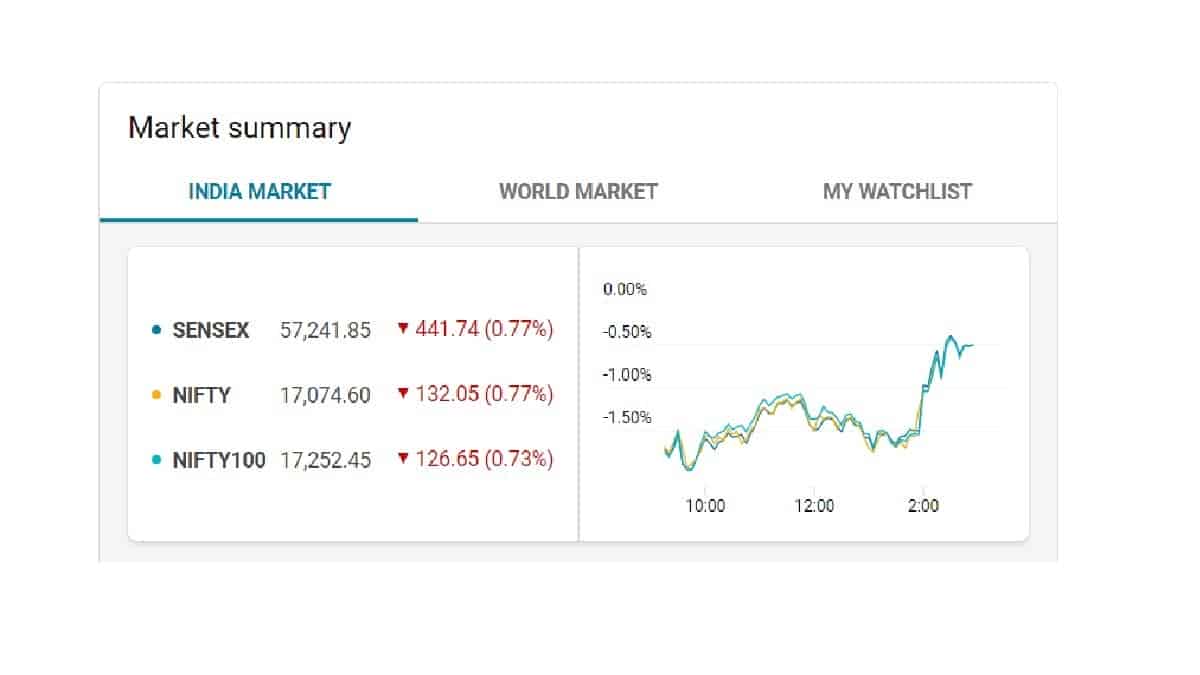This screenshot has width=1200, height=675.
Task: Click the Market summary heading
Action: pyautogui.click(x=240, y=128)
